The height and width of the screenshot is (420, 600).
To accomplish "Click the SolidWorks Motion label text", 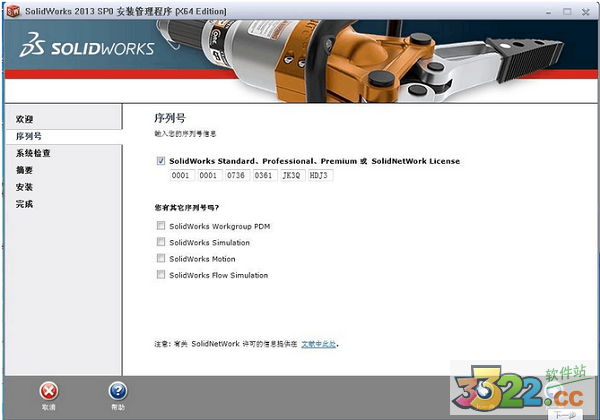I will [x=202, y=259].
